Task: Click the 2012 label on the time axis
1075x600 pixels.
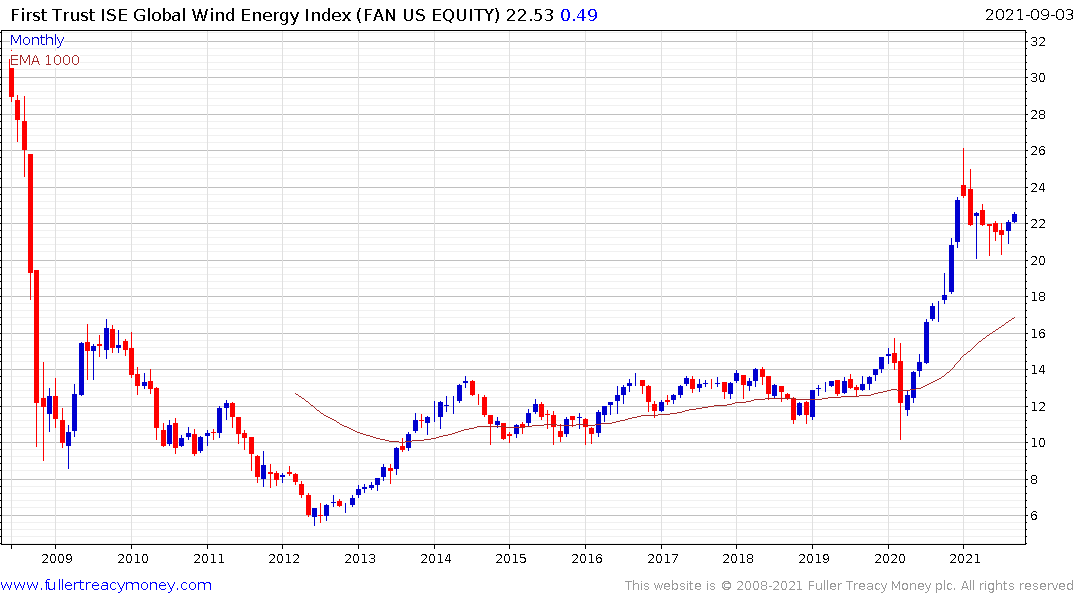Action: (x=285, y=558)
